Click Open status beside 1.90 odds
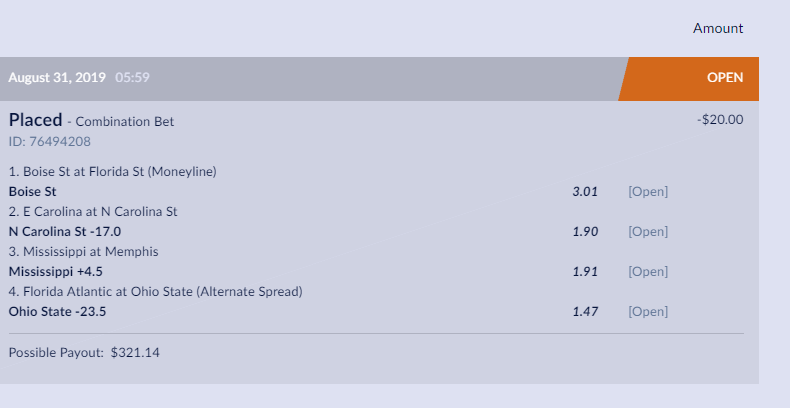This screenshot has height=408, width=790. click(648, 232)
